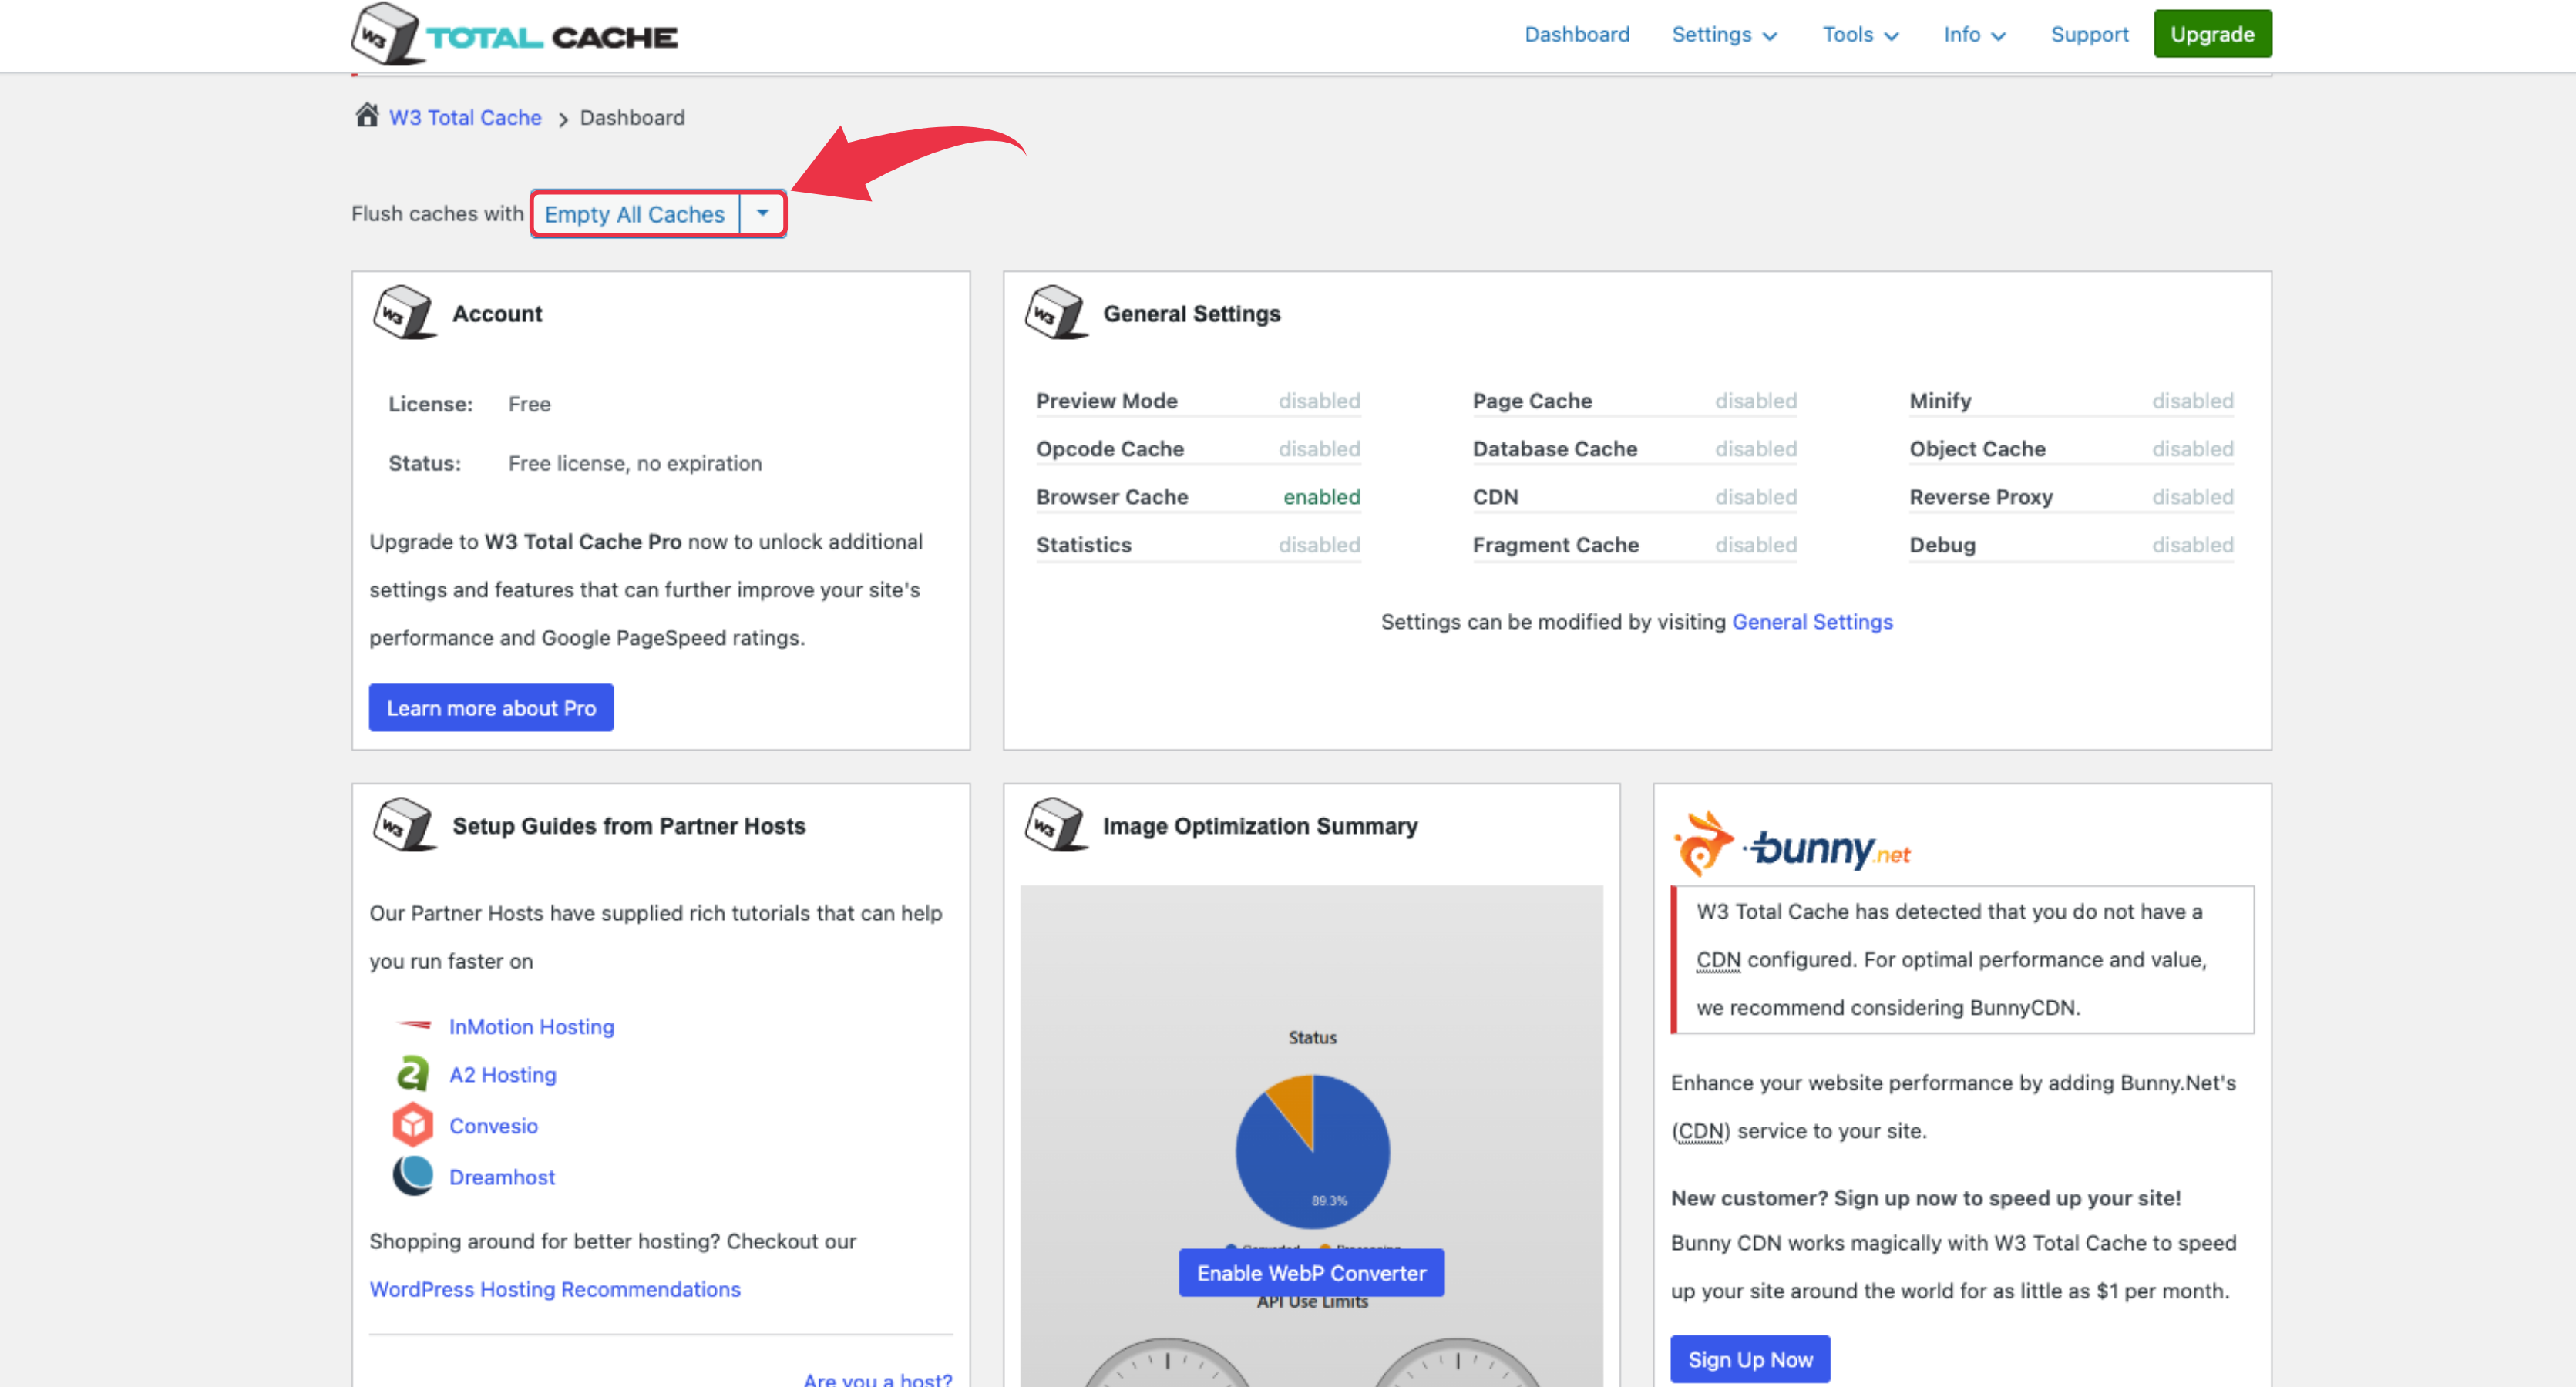Click the cube icon beside General Settings heading
The width and height of the screenshot is (2576, 1387).
coord(1057,312)
